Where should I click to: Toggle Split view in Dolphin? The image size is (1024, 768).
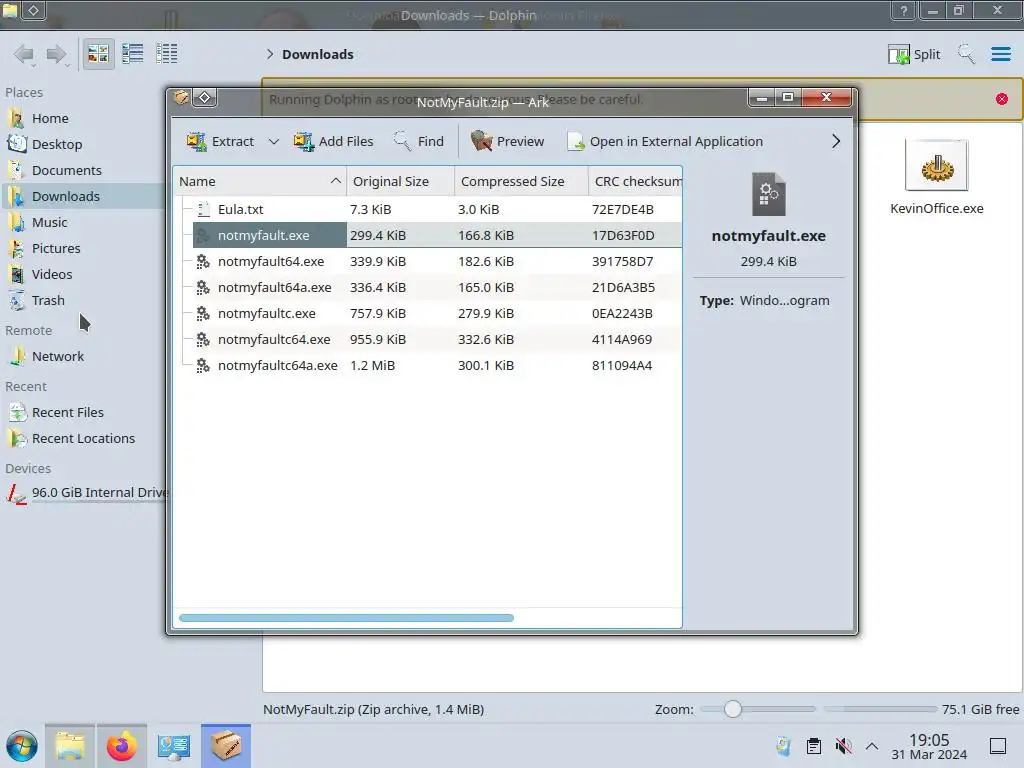(x=914, y=54)
